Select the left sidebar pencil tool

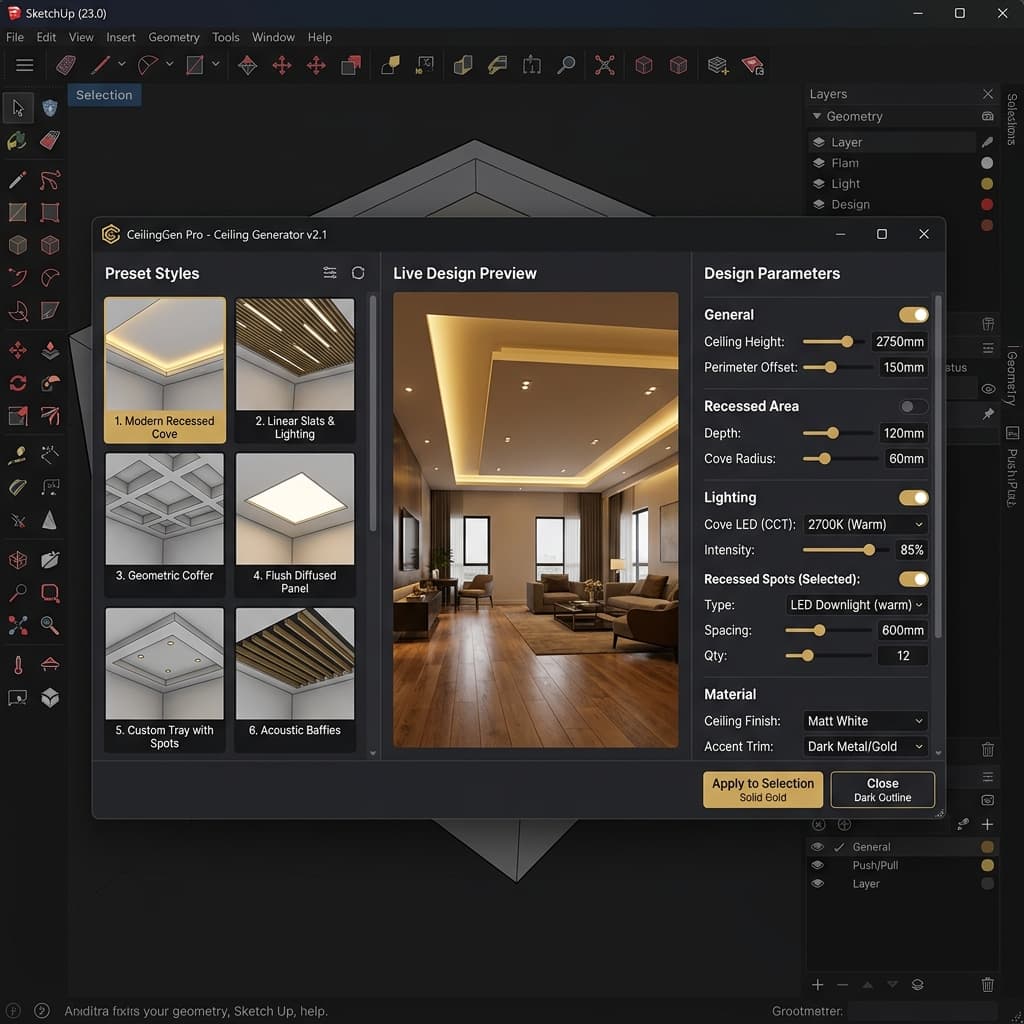(x=18, y=180)
